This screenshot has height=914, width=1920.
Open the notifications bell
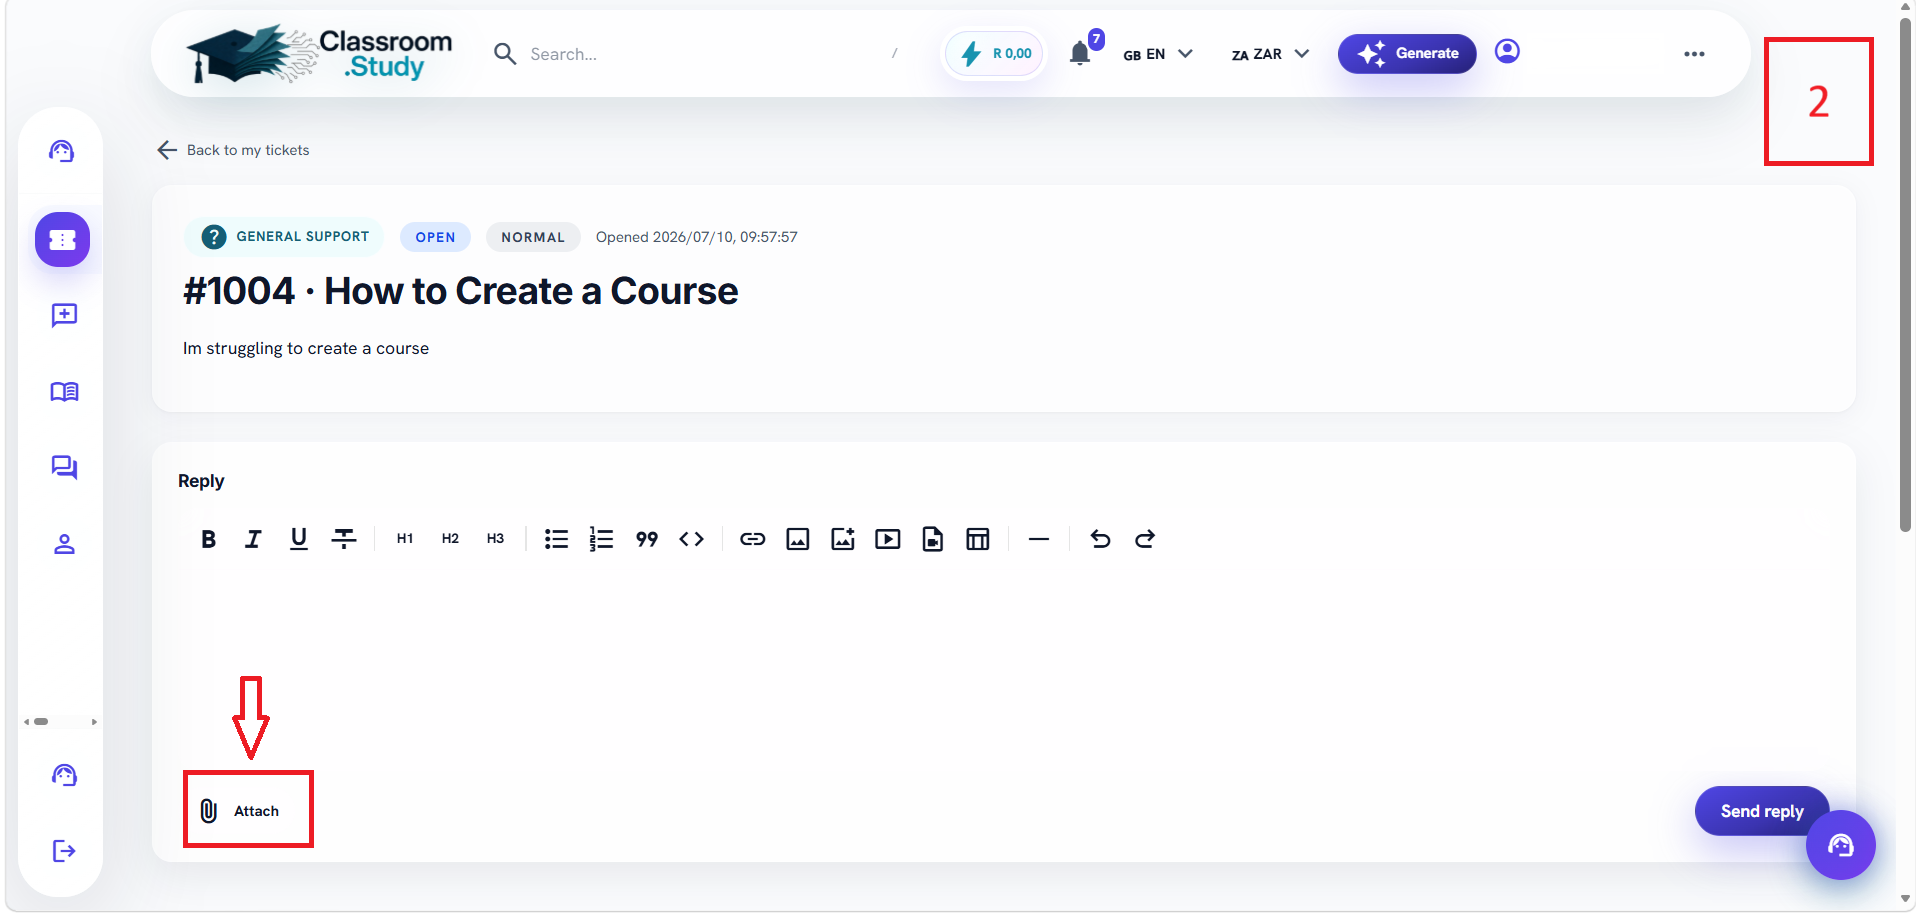pos(1080,53)
